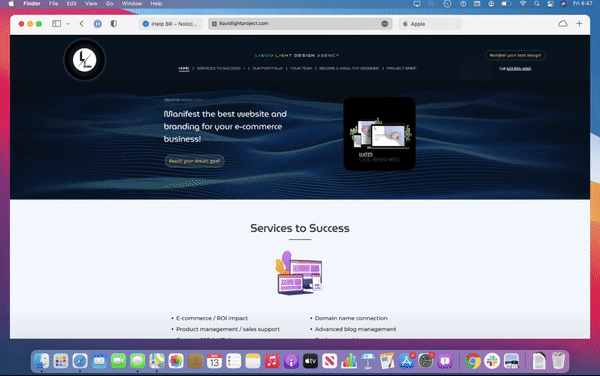The image size is (600, 376).
Task: Expand the Services to Success nav dropdown
Action: point(221,68)
